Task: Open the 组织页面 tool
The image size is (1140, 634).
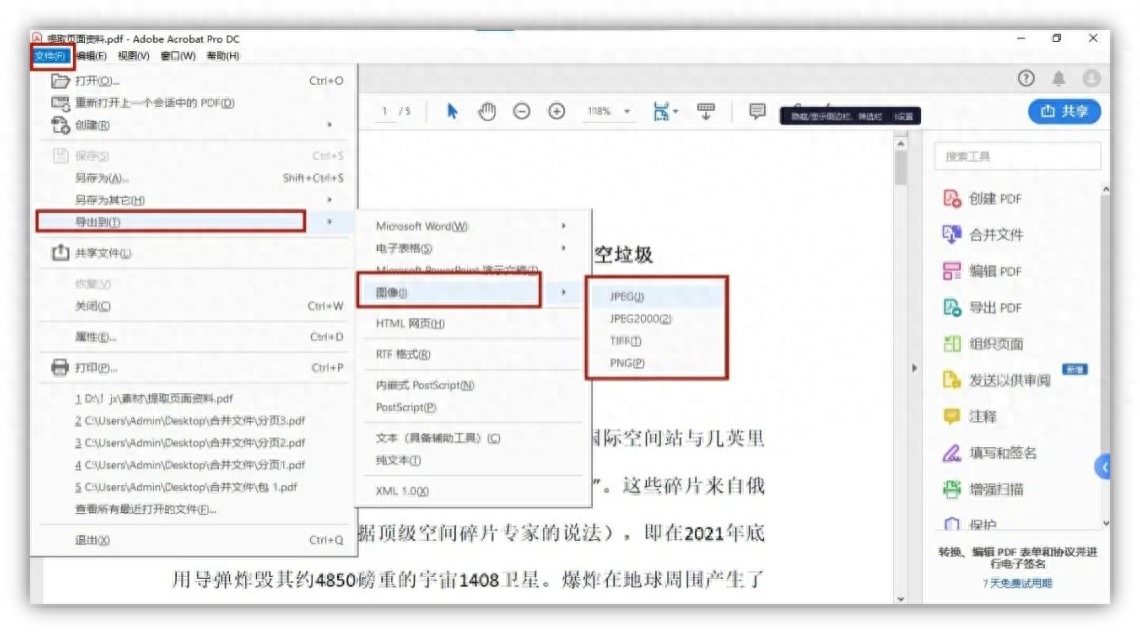Action: 982,344
